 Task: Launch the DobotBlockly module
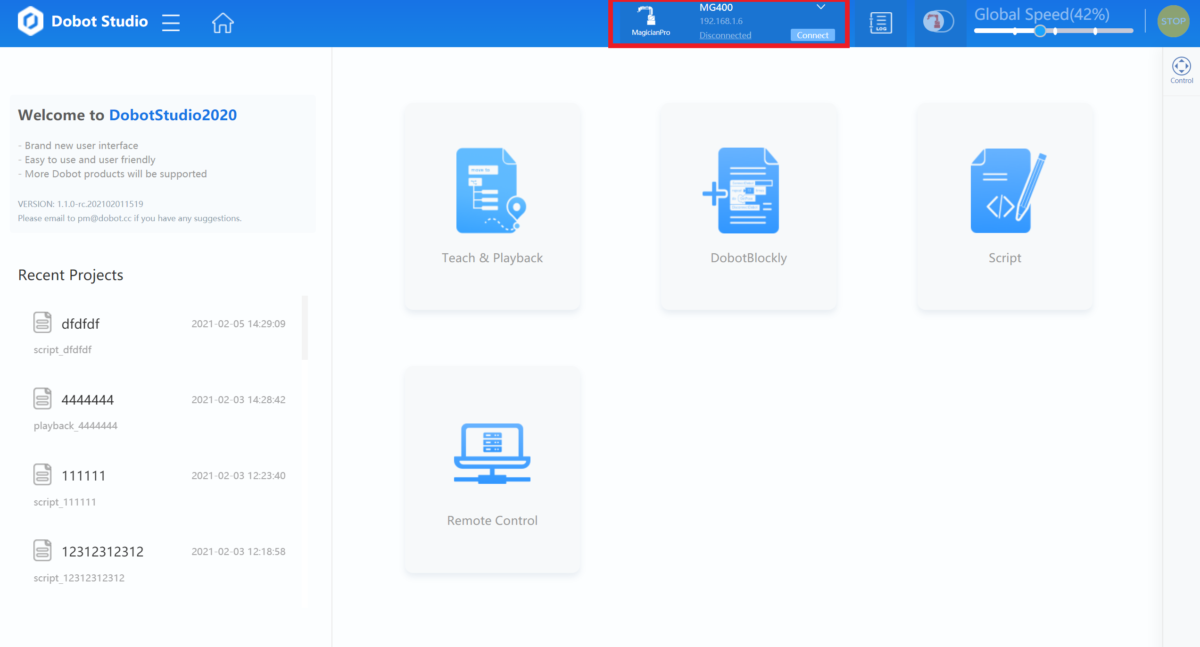tap(748, 207)
